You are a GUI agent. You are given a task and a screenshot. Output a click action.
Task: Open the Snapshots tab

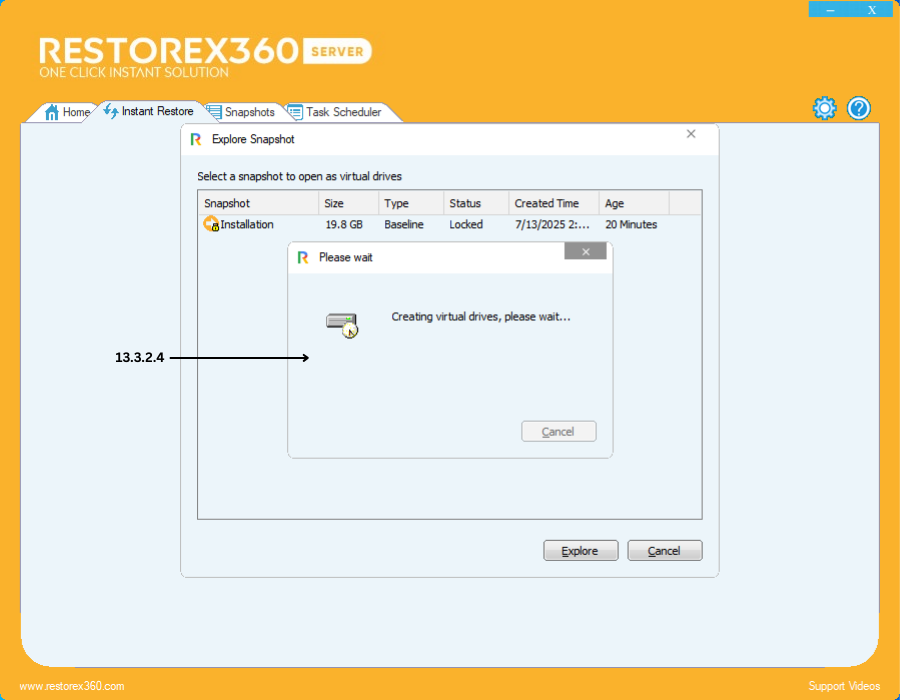tap(242, 112)
